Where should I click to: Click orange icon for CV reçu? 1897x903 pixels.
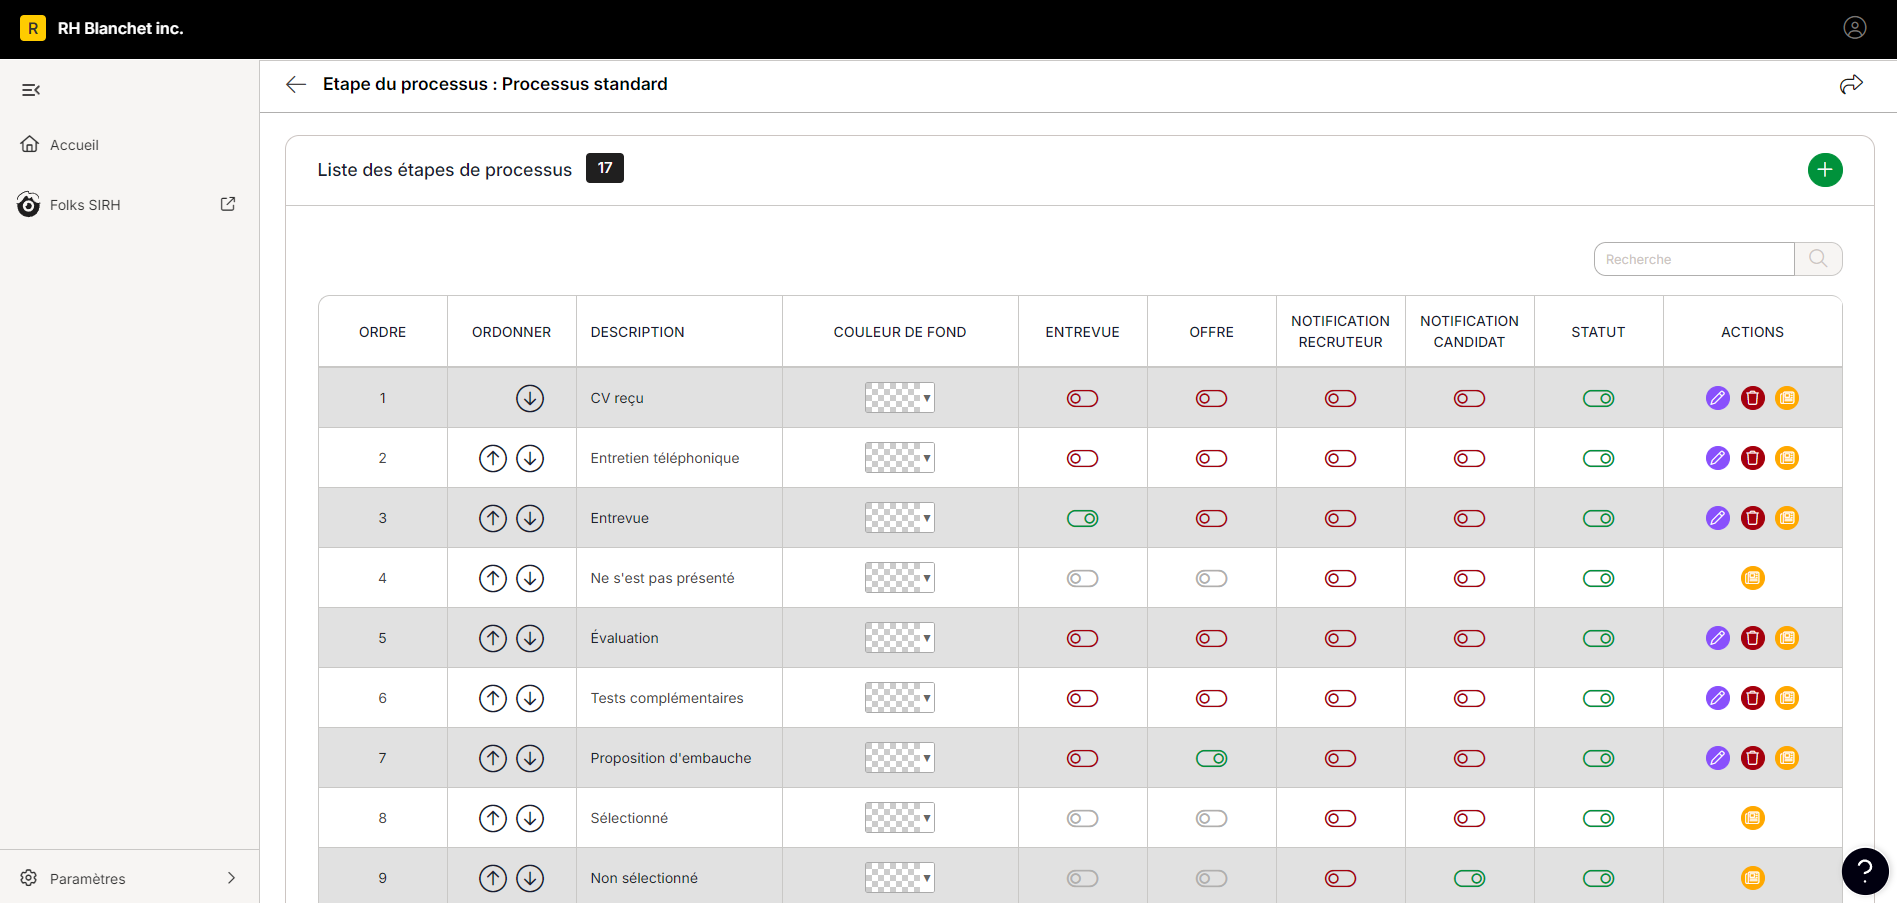click(x=1787, y=398)
